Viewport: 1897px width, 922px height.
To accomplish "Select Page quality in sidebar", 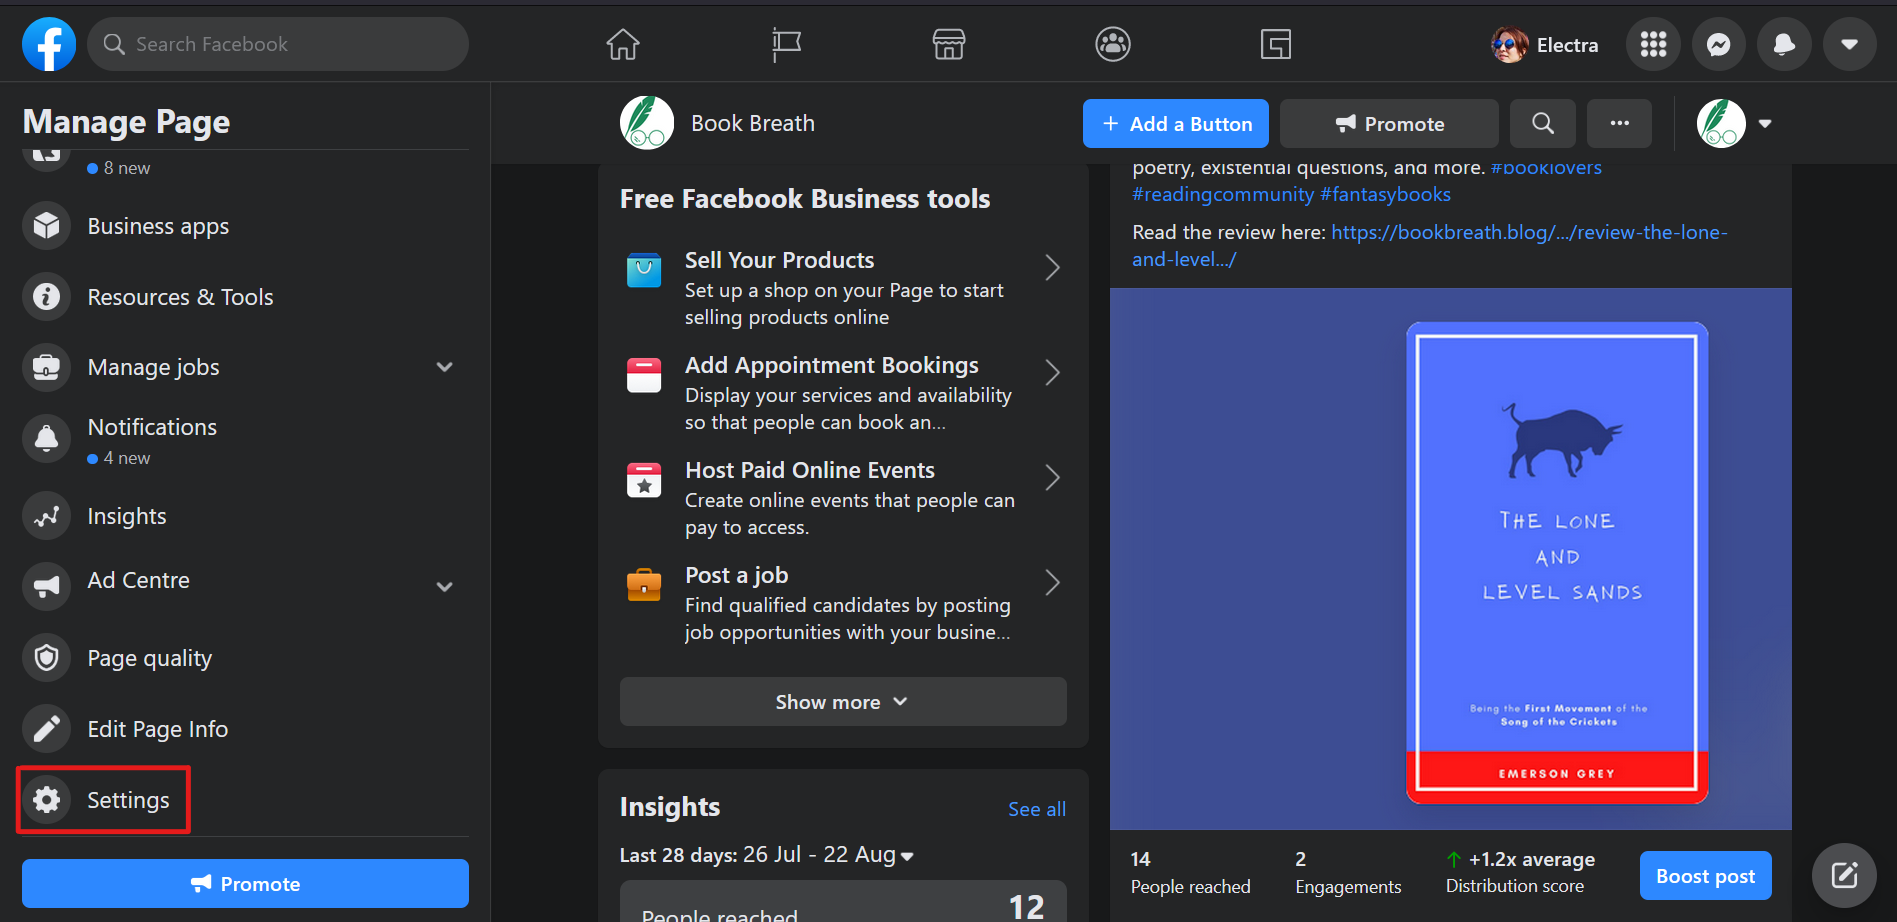I will [149, 658].
